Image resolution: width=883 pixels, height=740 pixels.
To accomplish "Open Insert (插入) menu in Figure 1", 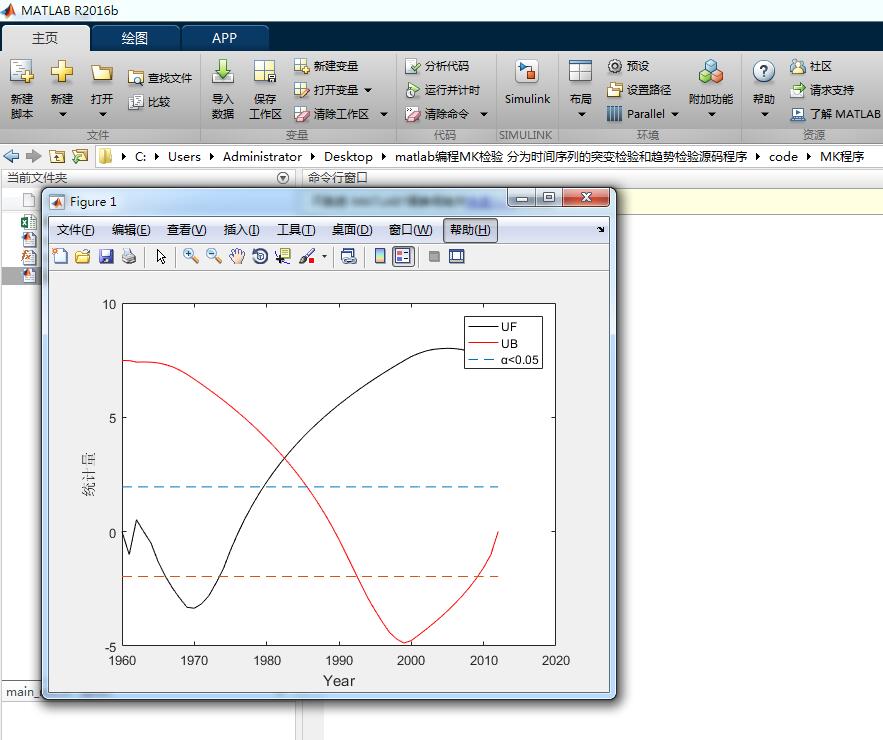I will tap(242, 230).
